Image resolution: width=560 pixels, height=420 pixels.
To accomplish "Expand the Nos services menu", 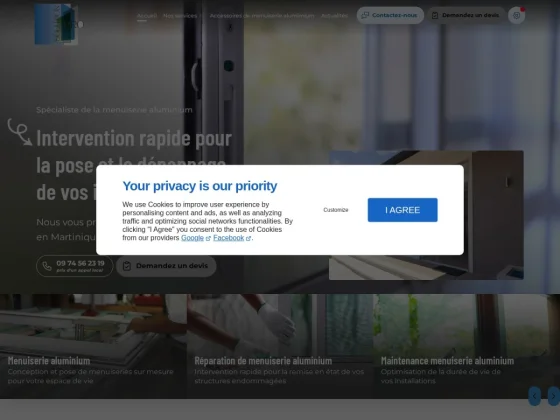I will coord(182,16).
